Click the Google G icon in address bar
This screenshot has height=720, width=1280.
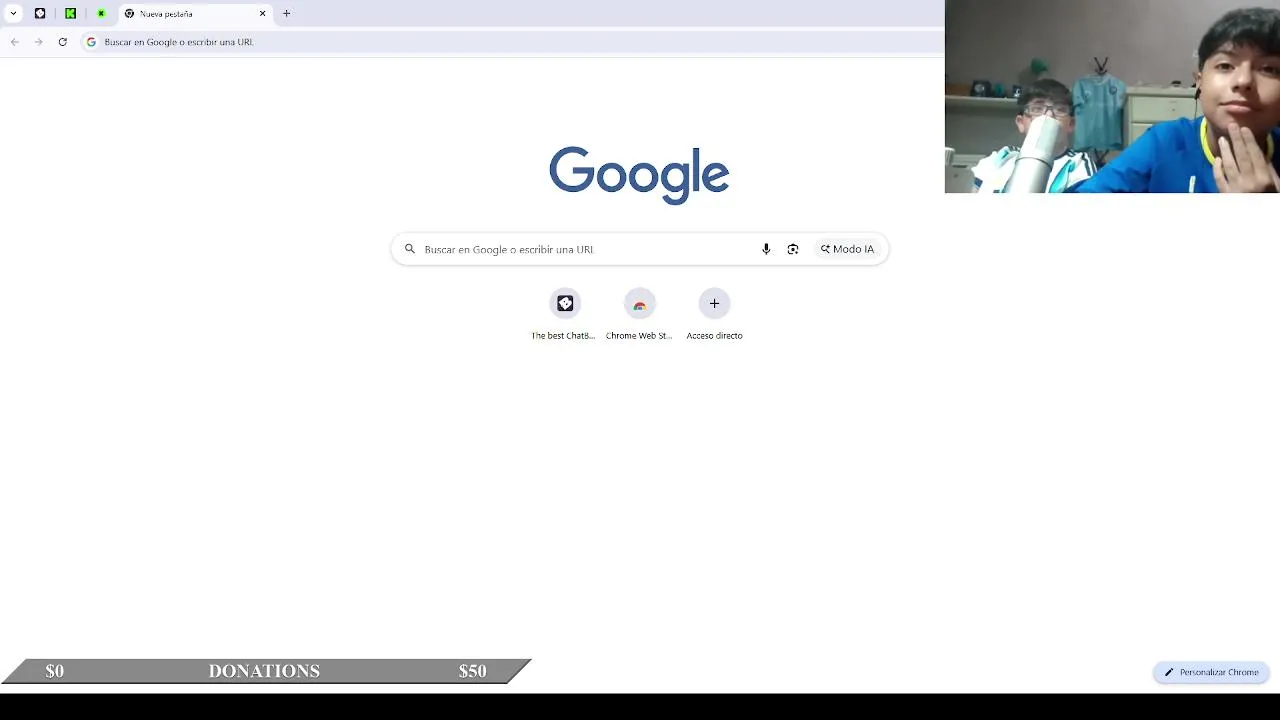(91, 42)
